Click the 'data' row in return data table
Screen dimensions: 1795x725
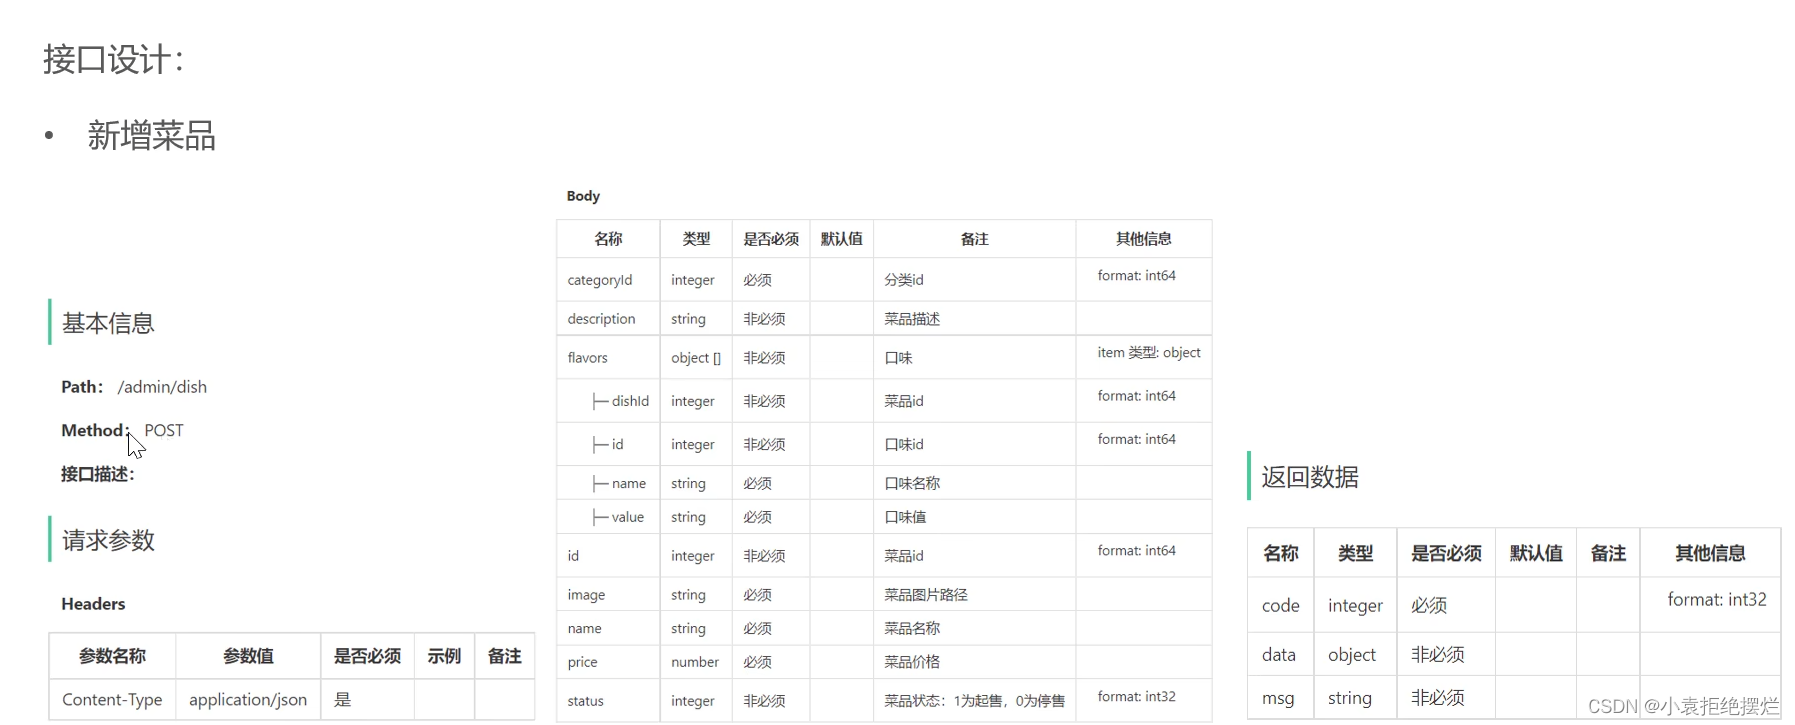pos(1514,655)
